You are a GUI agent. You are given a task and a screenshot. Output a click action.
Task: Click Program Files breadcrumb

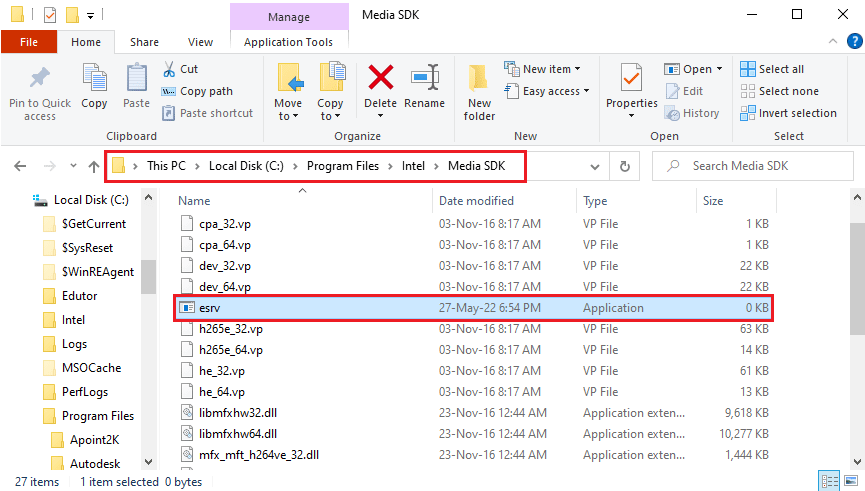click(343, 166)
